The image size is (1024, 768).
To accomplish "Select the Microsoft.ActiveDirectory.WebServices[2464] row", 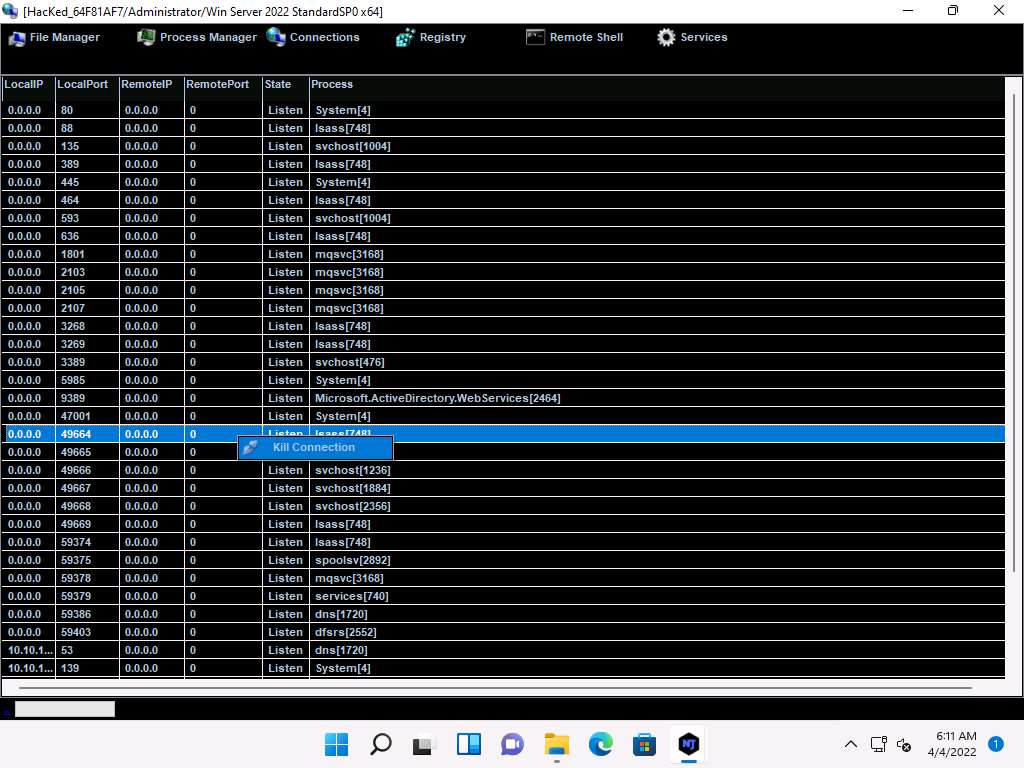I will (437, 398).
